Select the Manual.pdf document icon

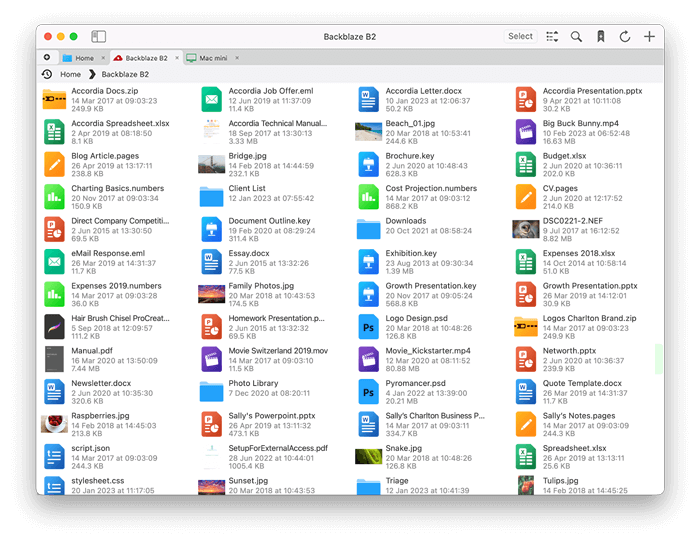[x=54, y=359]
